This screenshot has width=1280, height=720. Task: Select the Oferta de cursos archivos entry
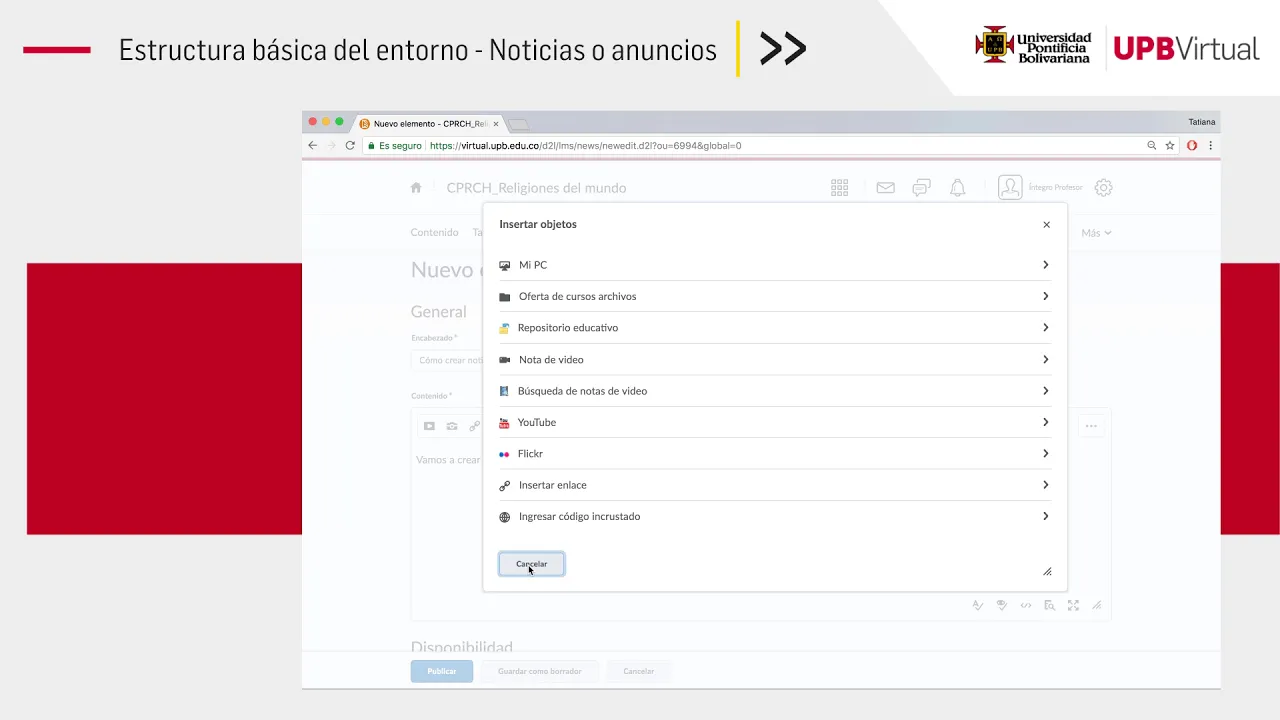(x=775, y=296)
